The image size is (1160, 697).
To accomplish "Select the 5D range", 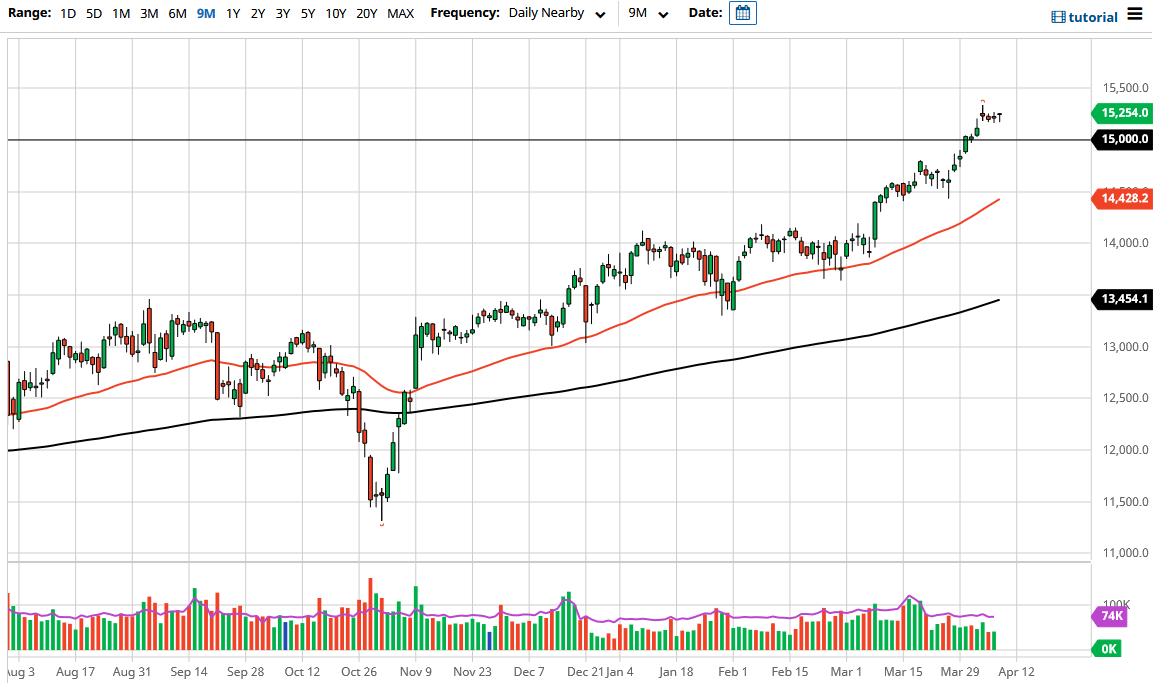I will 93,14.
